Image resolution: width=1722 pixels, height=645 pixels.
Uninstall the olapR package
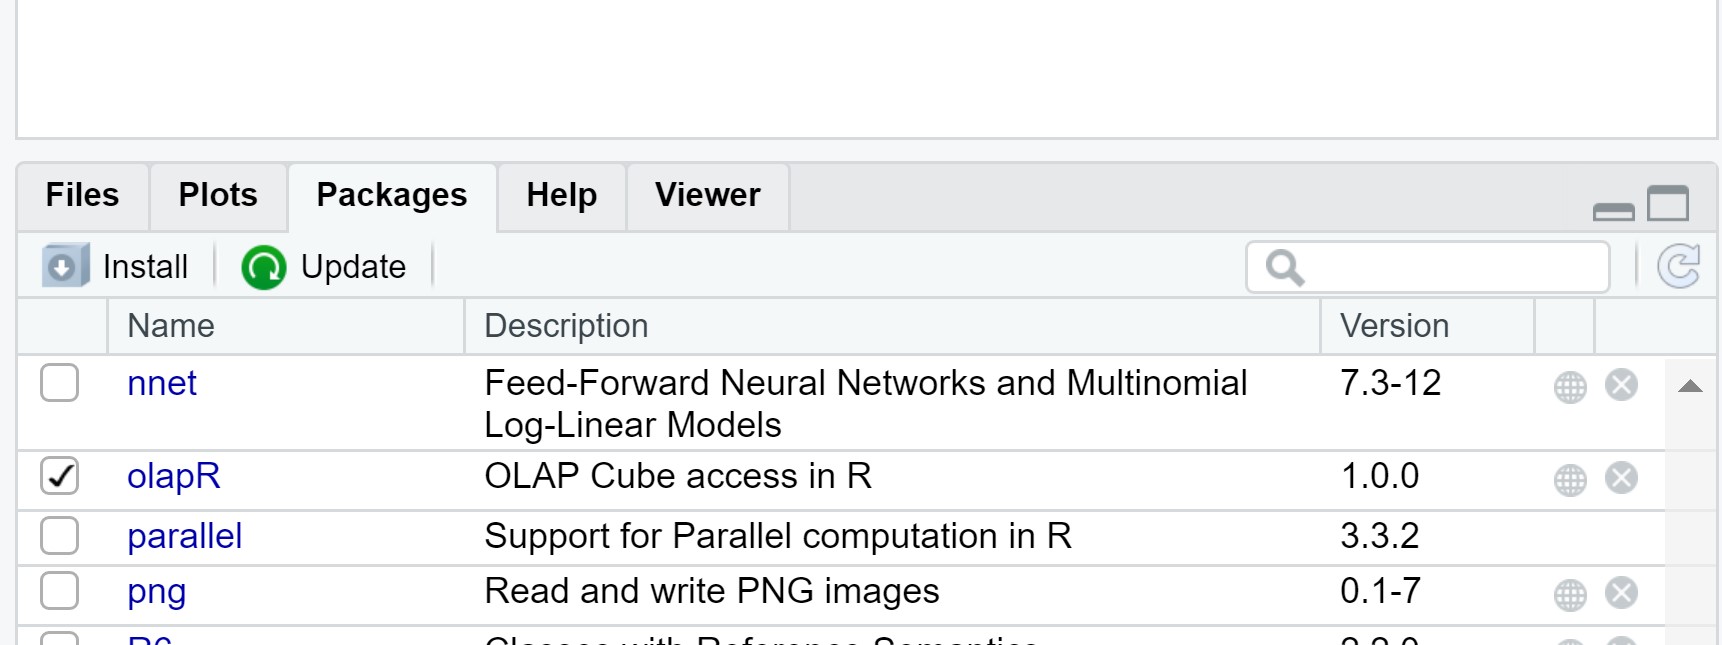coord(1621,477)
